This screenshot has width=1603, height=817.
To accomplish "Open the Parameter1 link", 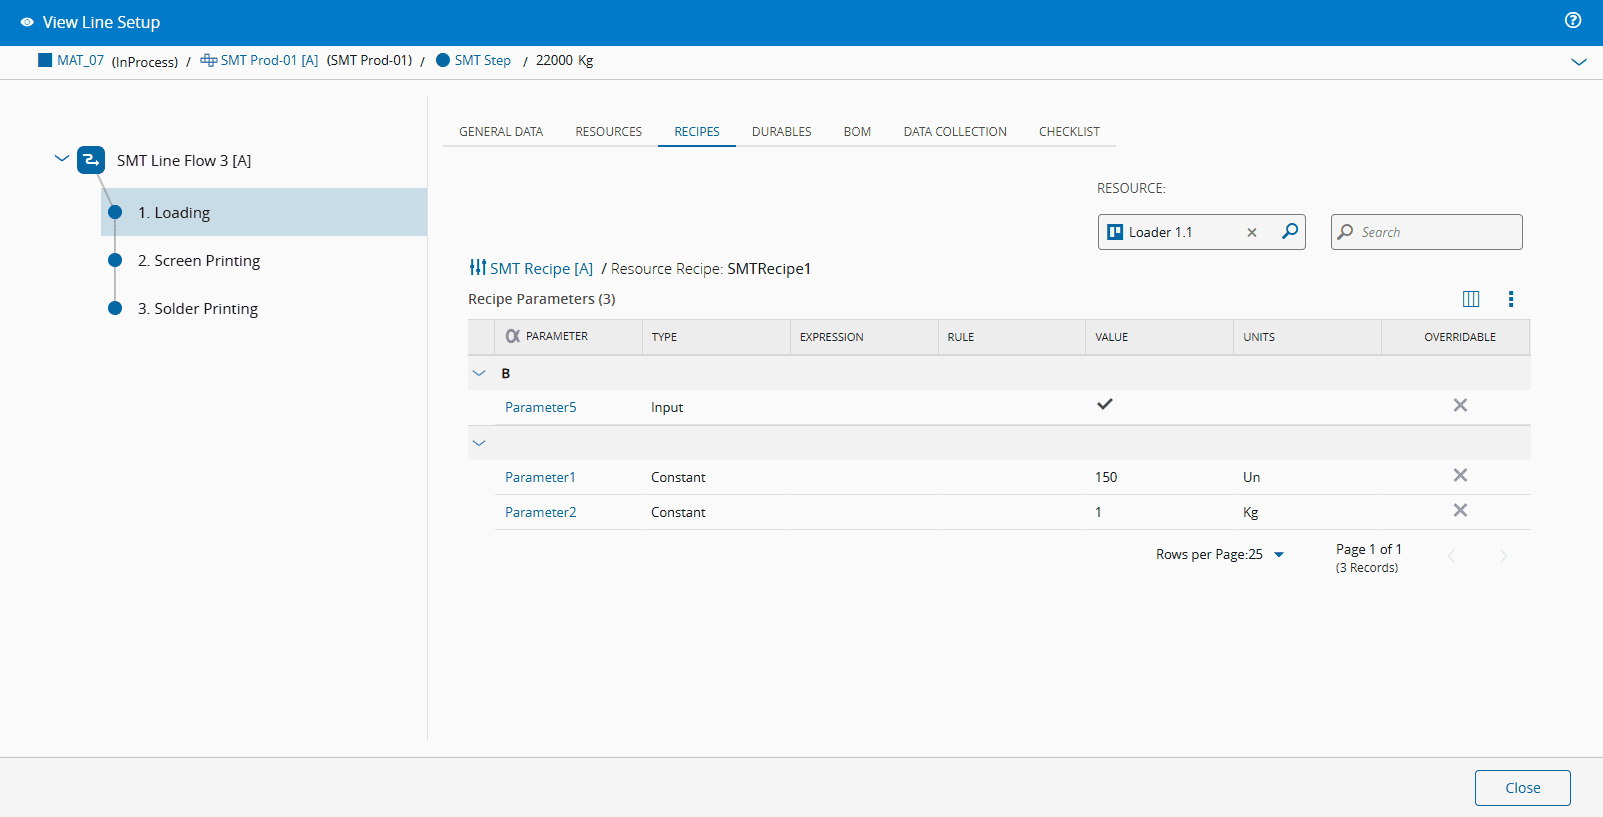I will (x=540, y=478).
